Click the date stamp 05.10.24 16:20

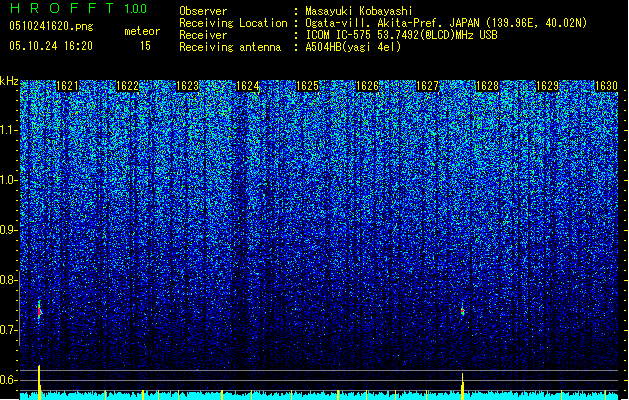pyautogui.click(x=51, y=46)
